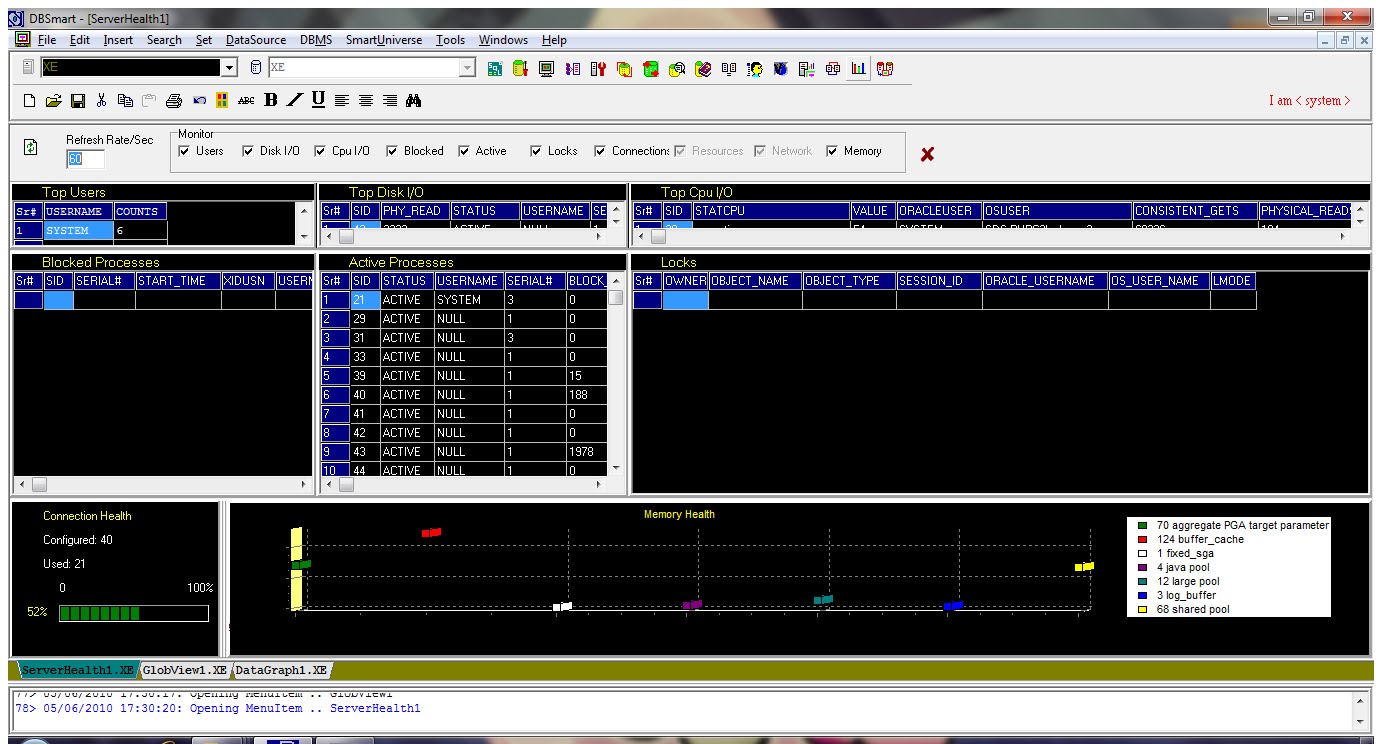
Task: Click the yellow shared pool legend swatch
Action: pyautogui.click(x=1143, y=609)
